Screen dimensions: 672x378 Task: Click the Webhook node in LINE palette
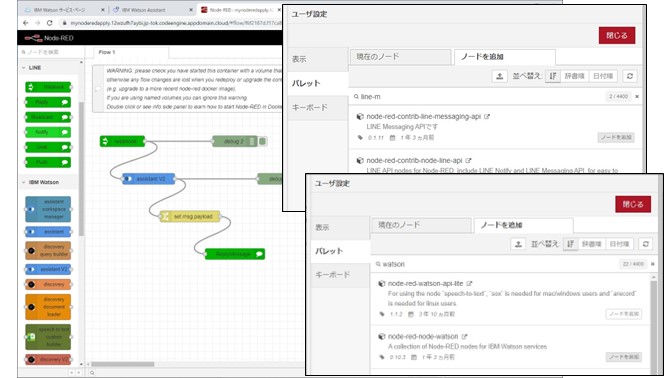(x=48, y=87)
